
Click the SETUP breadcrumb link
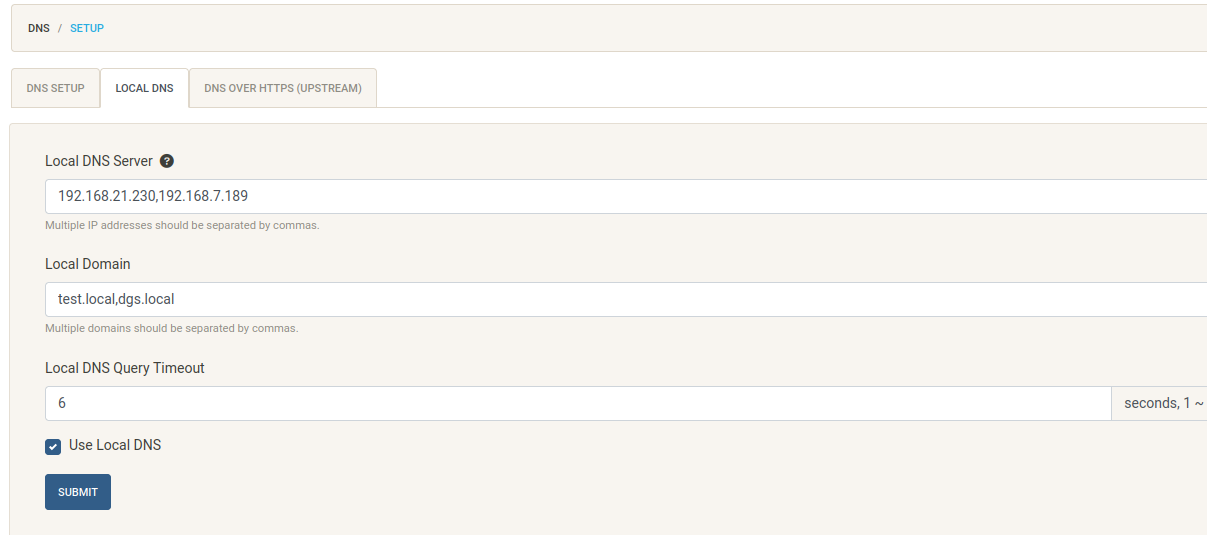(87, 28)
